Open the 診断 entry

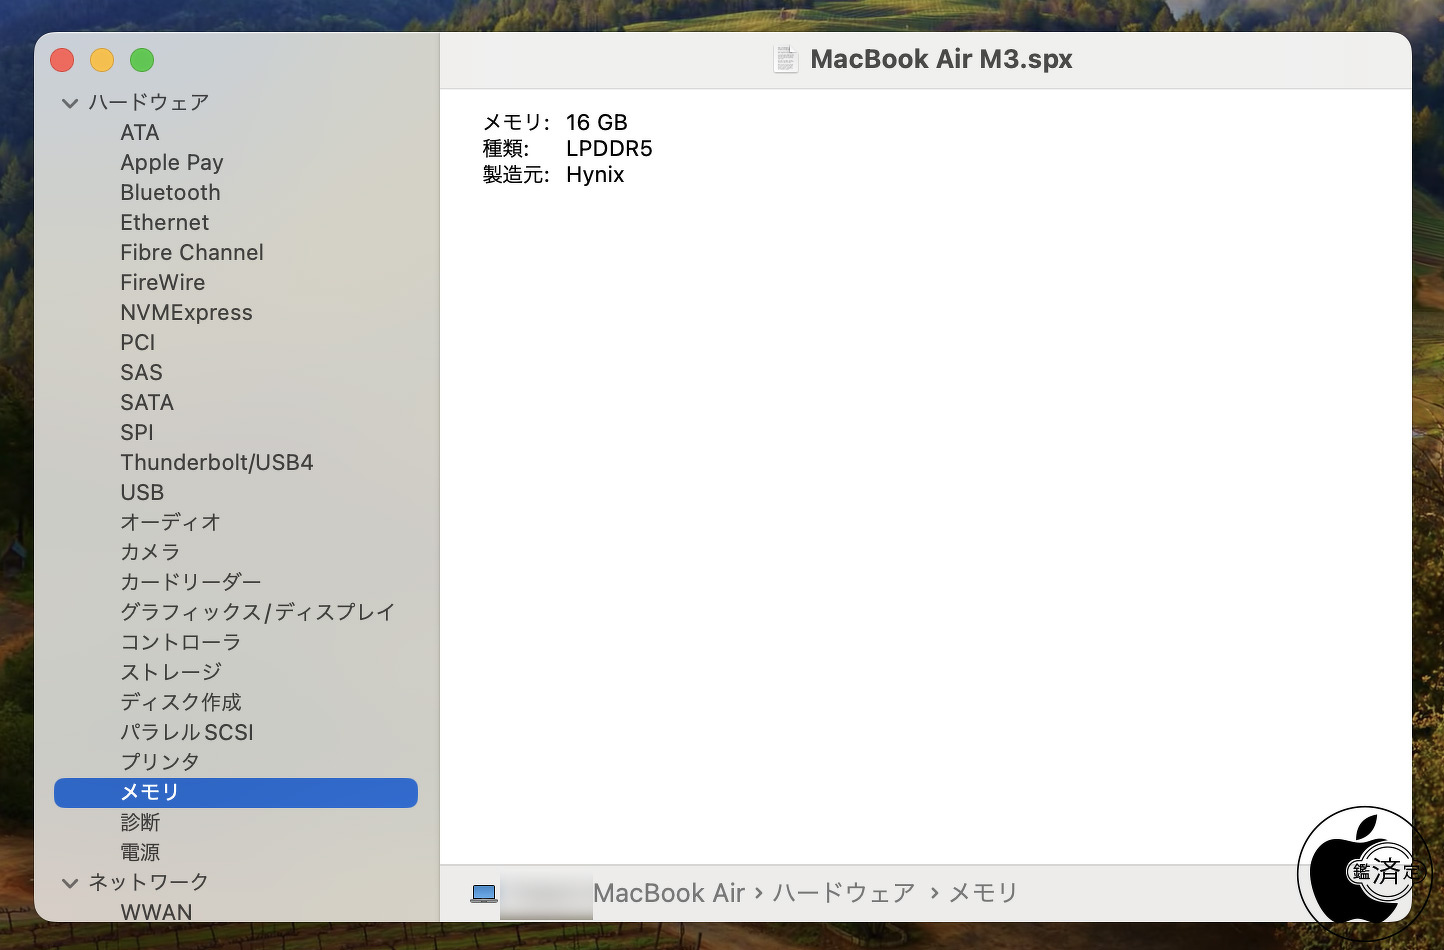click(140, 822)
